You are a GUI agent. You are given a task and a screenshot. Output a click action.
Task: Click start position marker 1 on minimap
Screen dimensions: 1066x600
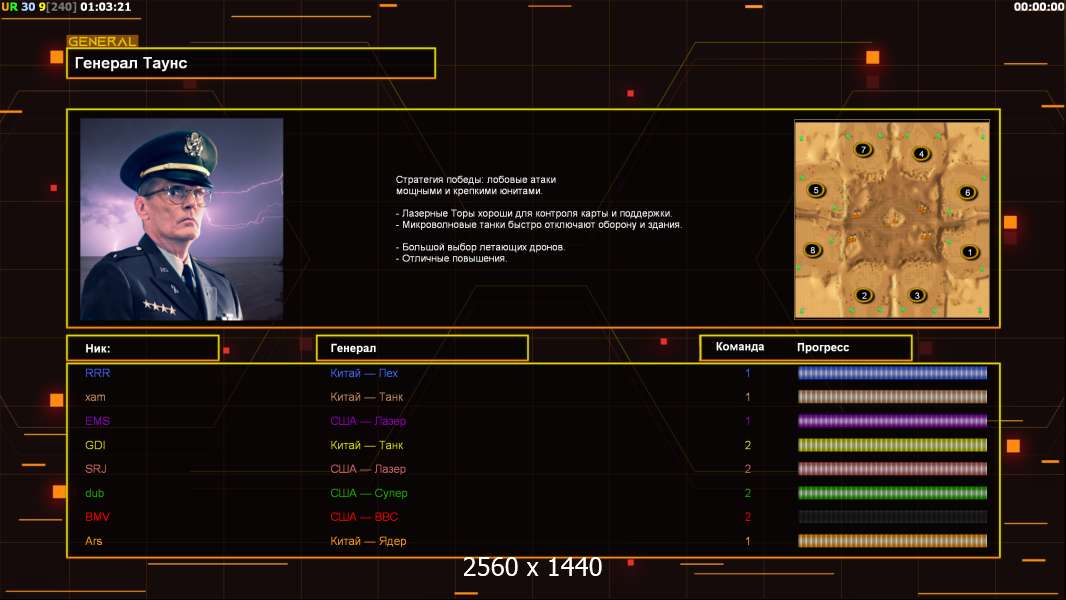(x=969, y=252)
